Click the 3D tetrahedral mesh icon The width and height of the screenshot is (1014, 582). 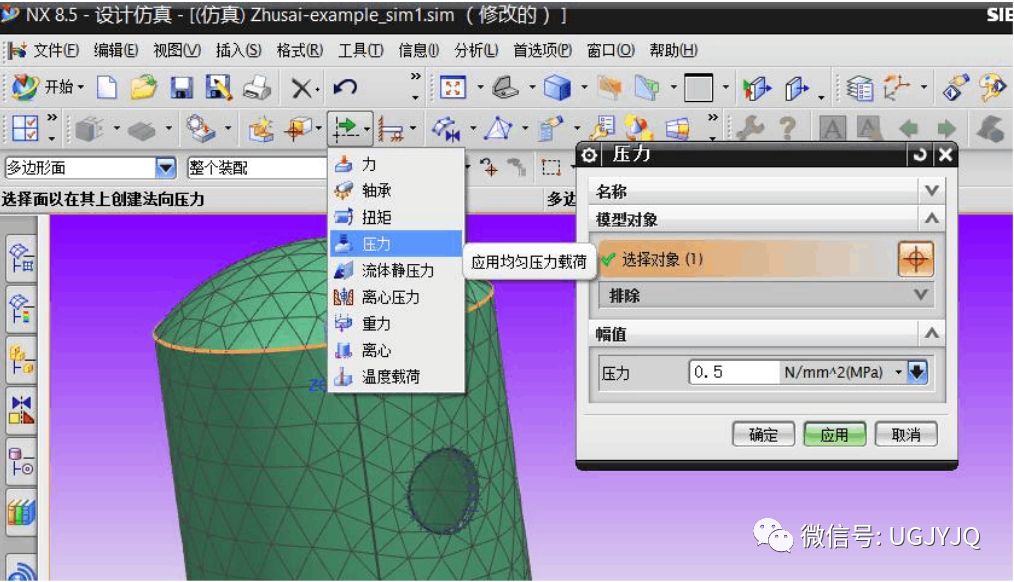click(498, 128)
